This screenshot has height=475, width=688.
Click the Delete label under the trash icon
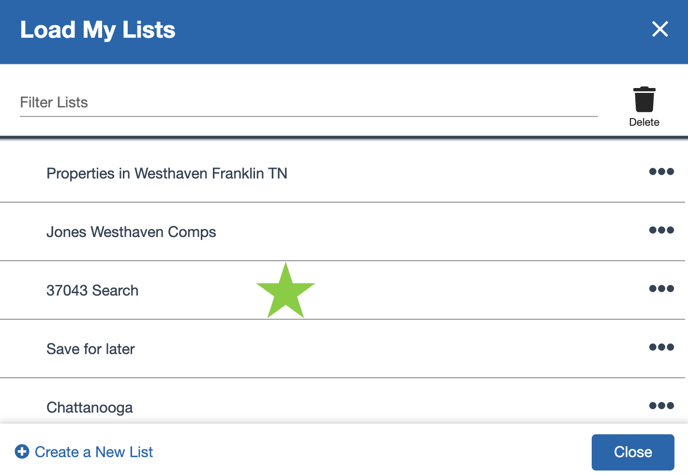point(644,122)
